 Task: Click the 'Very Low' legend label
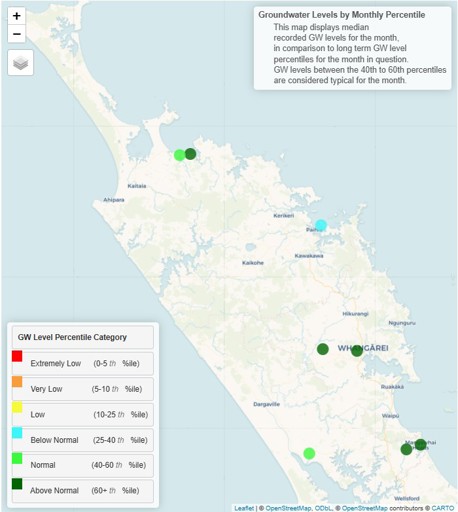46,389
